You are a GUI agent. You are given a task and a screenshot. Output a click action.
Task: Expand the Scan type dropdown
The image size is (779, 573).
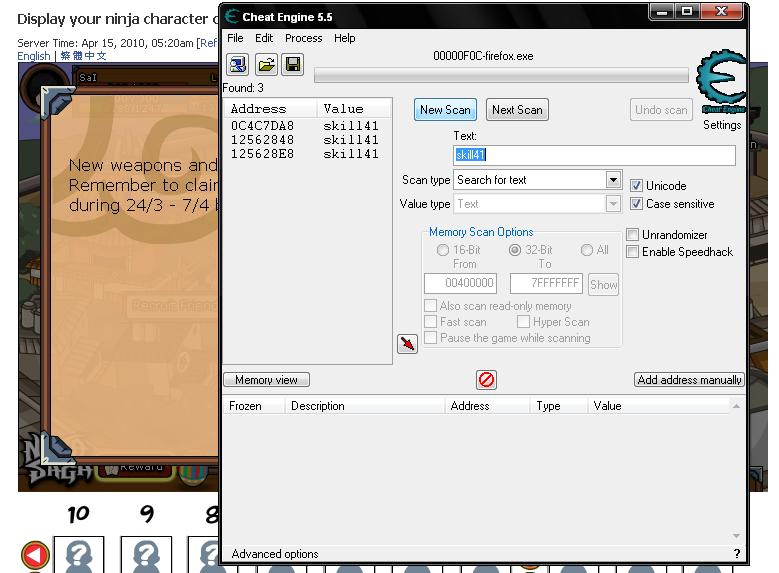pos(614,179)
